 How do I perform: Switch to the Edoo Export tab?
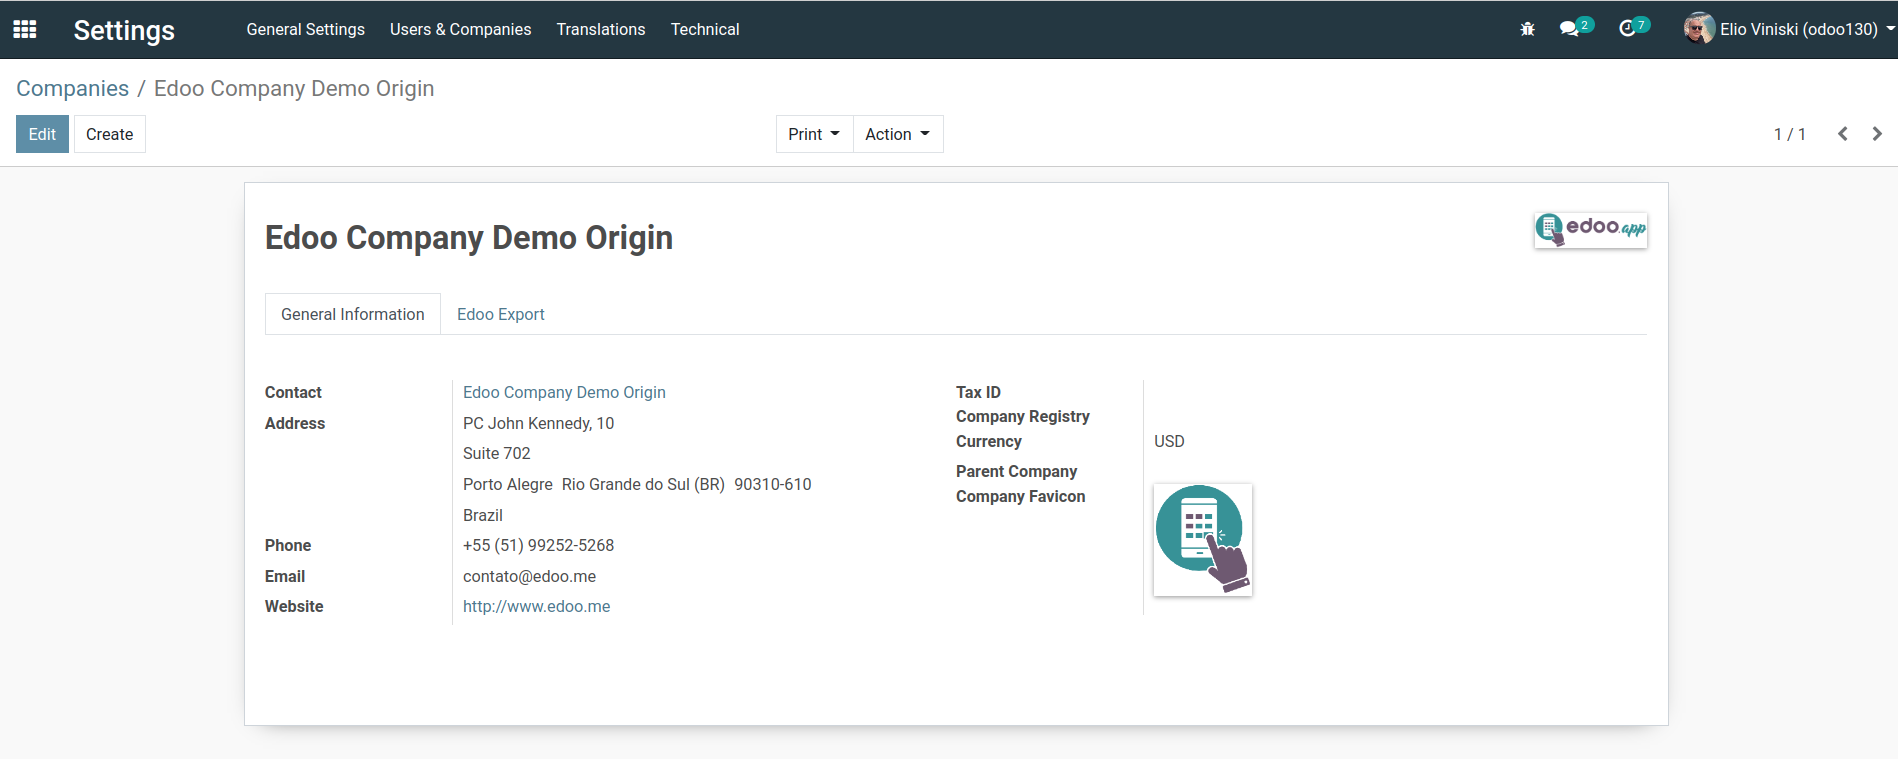coord(501,314)
